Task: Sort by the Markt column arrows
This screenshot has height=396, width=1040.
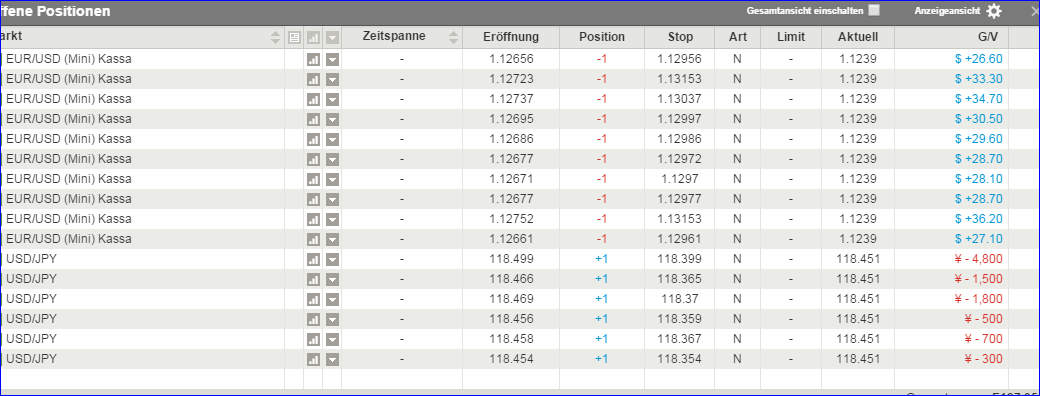Action: click(276, 38)
